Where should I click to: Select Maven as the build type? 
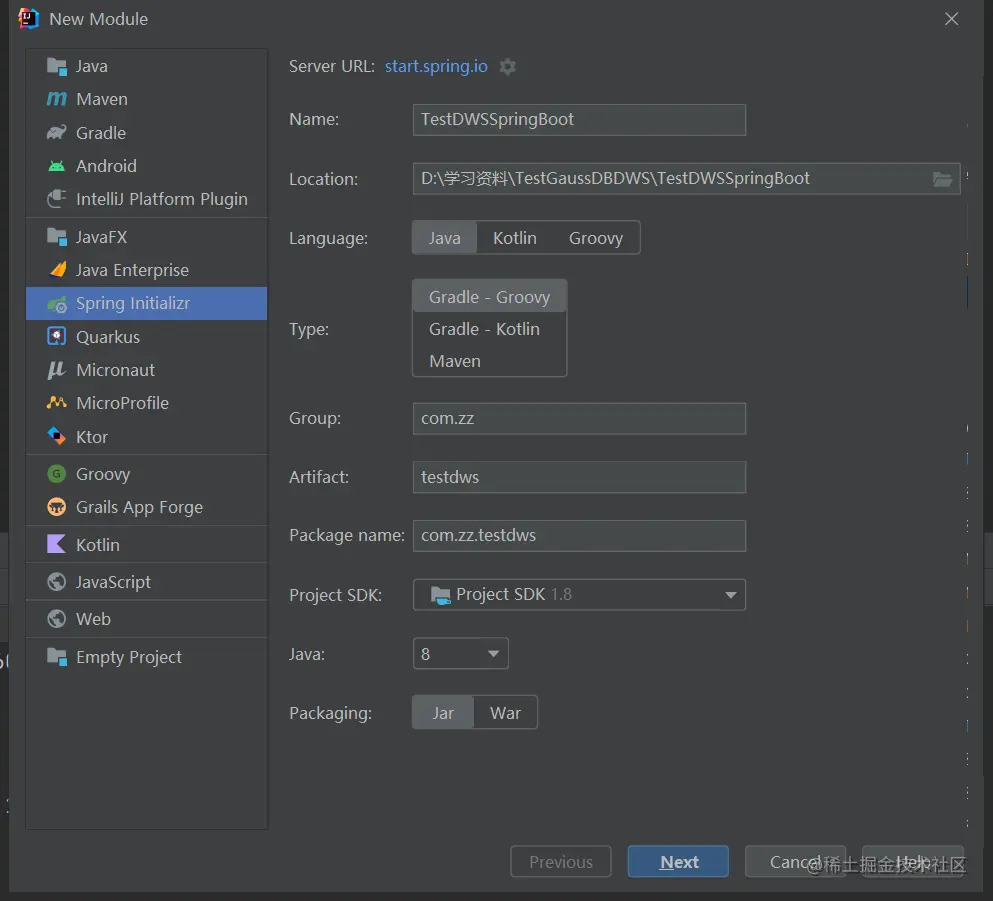455,361
